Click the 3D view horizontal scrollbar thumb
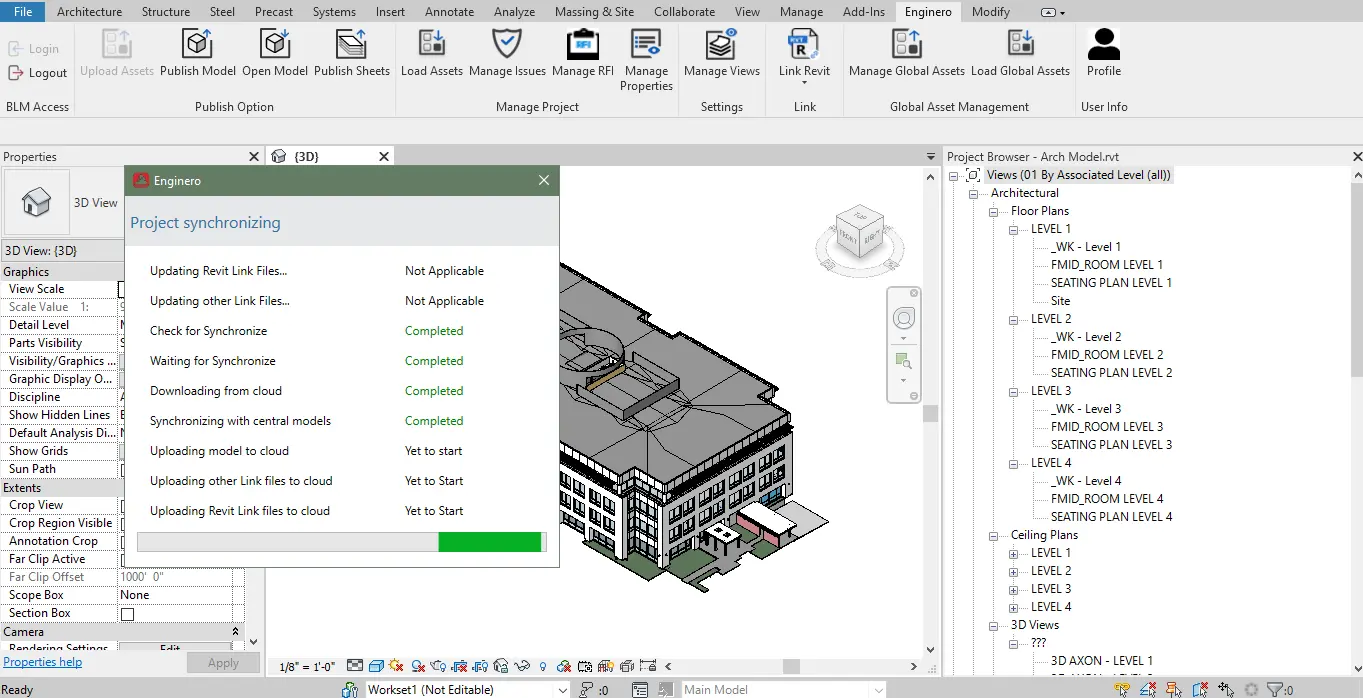This screenshot has width=1363, height=698. pyautogui.click(x=791, y=666)
